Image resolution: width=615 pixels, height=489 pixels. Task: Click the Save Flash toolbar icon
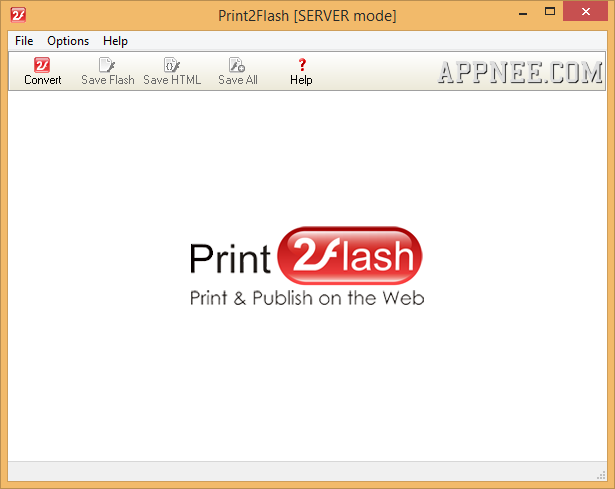point(107,65)
